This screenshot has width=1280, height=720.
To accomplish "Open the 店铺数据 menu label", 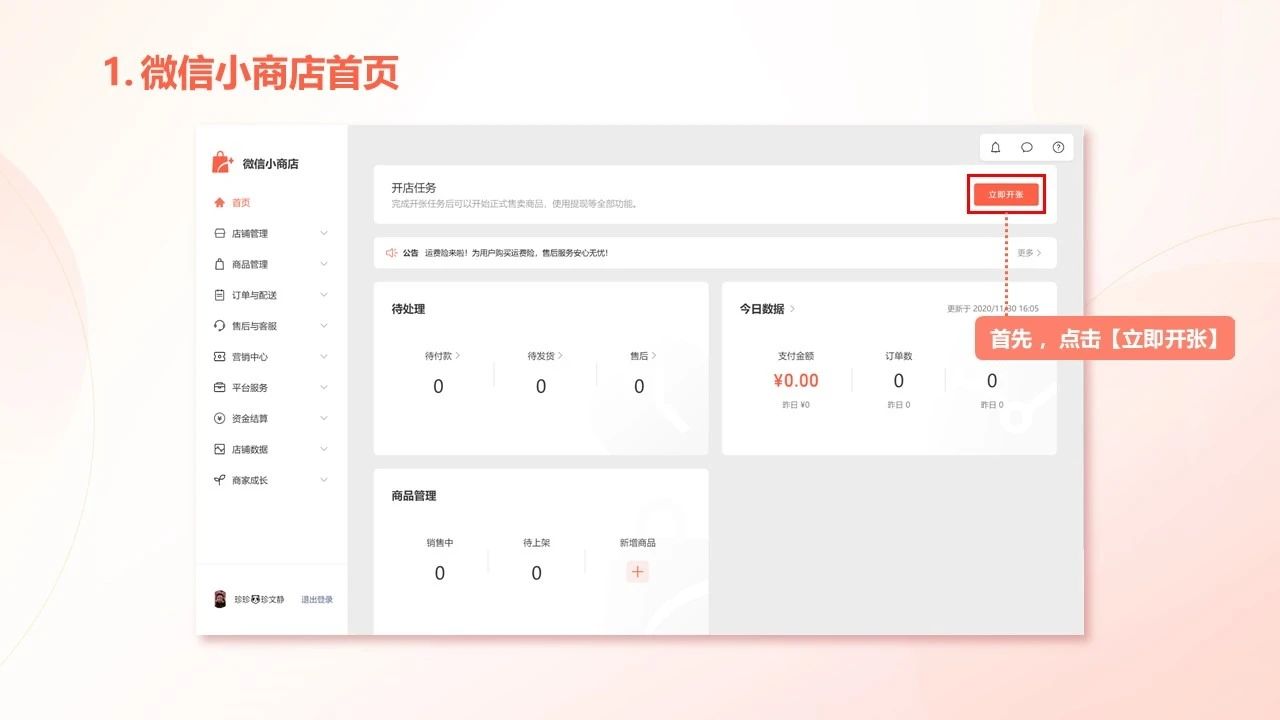I will [250, 449].
